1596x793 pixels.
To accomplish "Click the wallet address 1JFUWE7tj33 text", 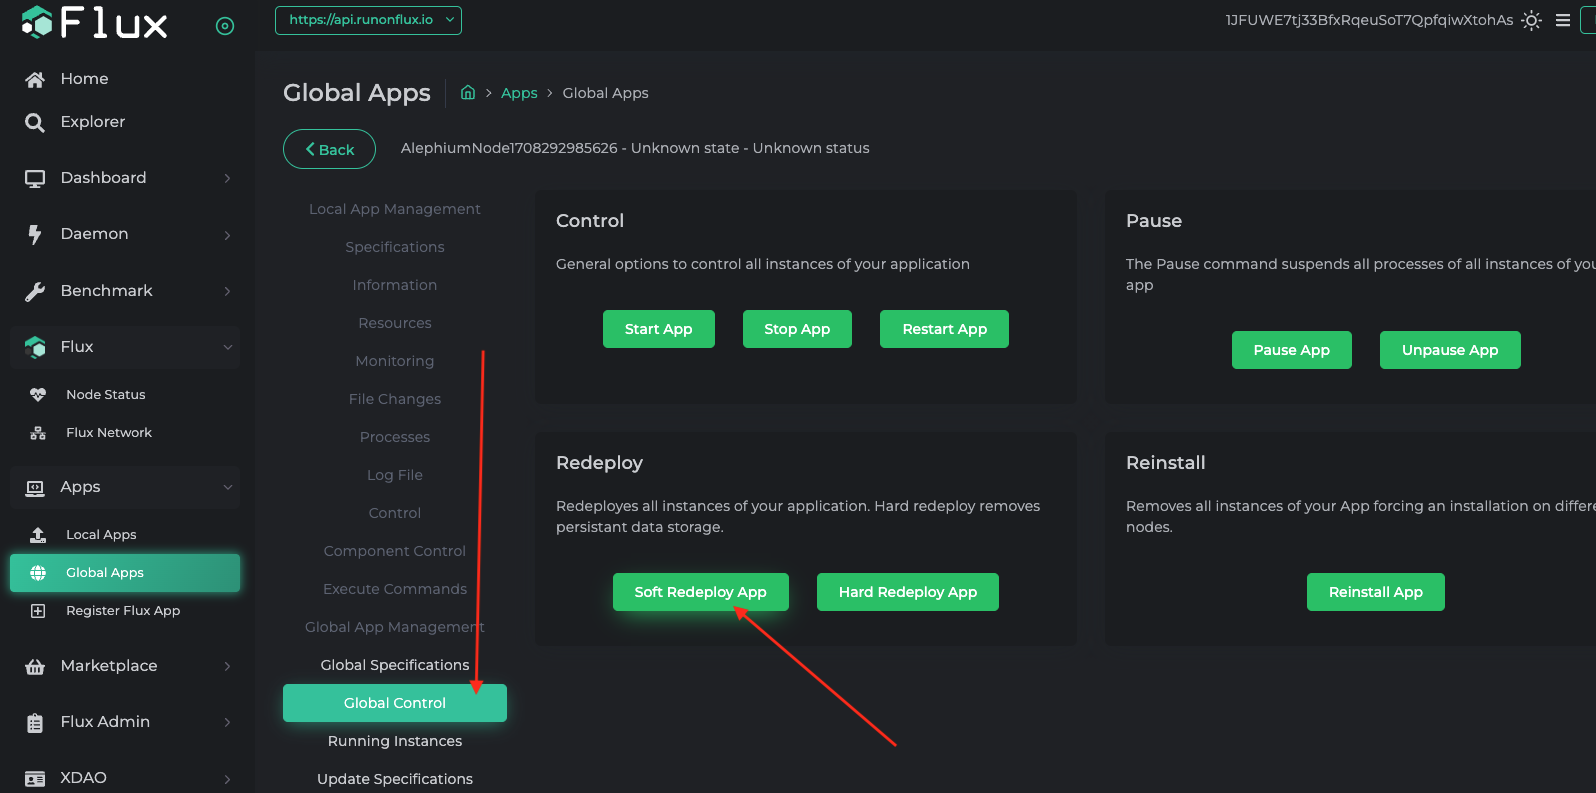I will (x=1369, y=20).
